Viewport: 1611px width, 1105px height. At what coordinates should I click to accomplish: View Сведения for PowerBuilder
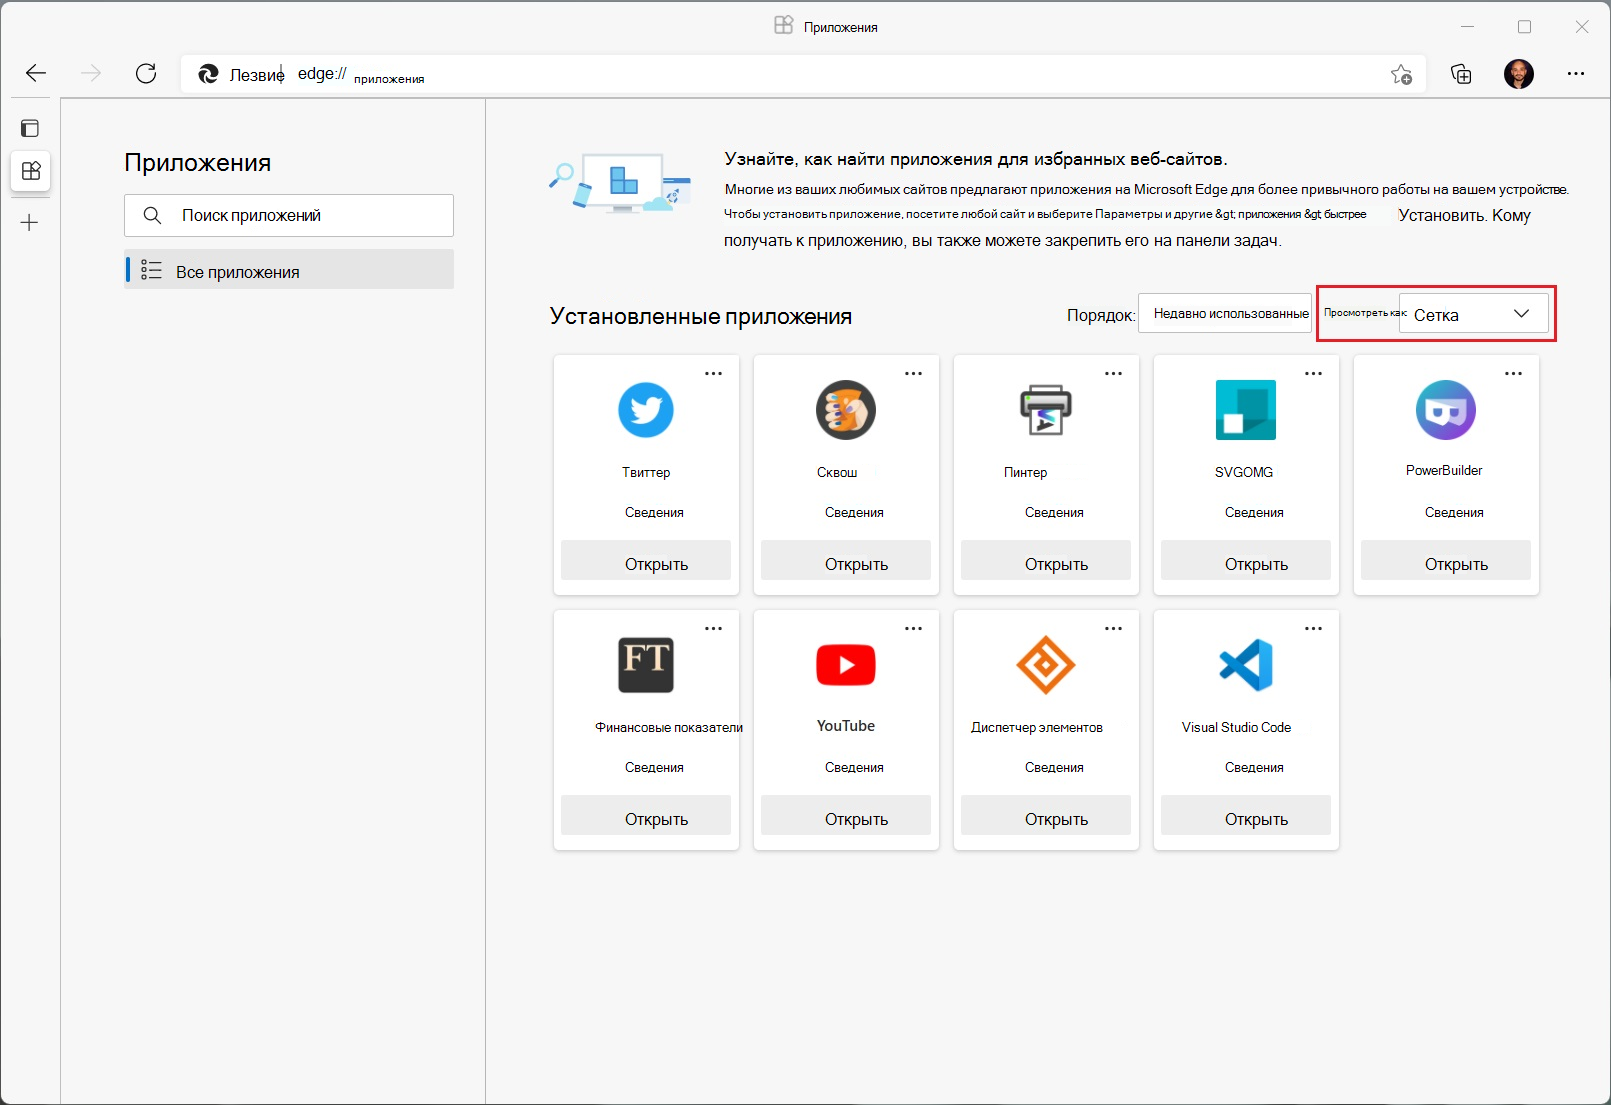1454,512
